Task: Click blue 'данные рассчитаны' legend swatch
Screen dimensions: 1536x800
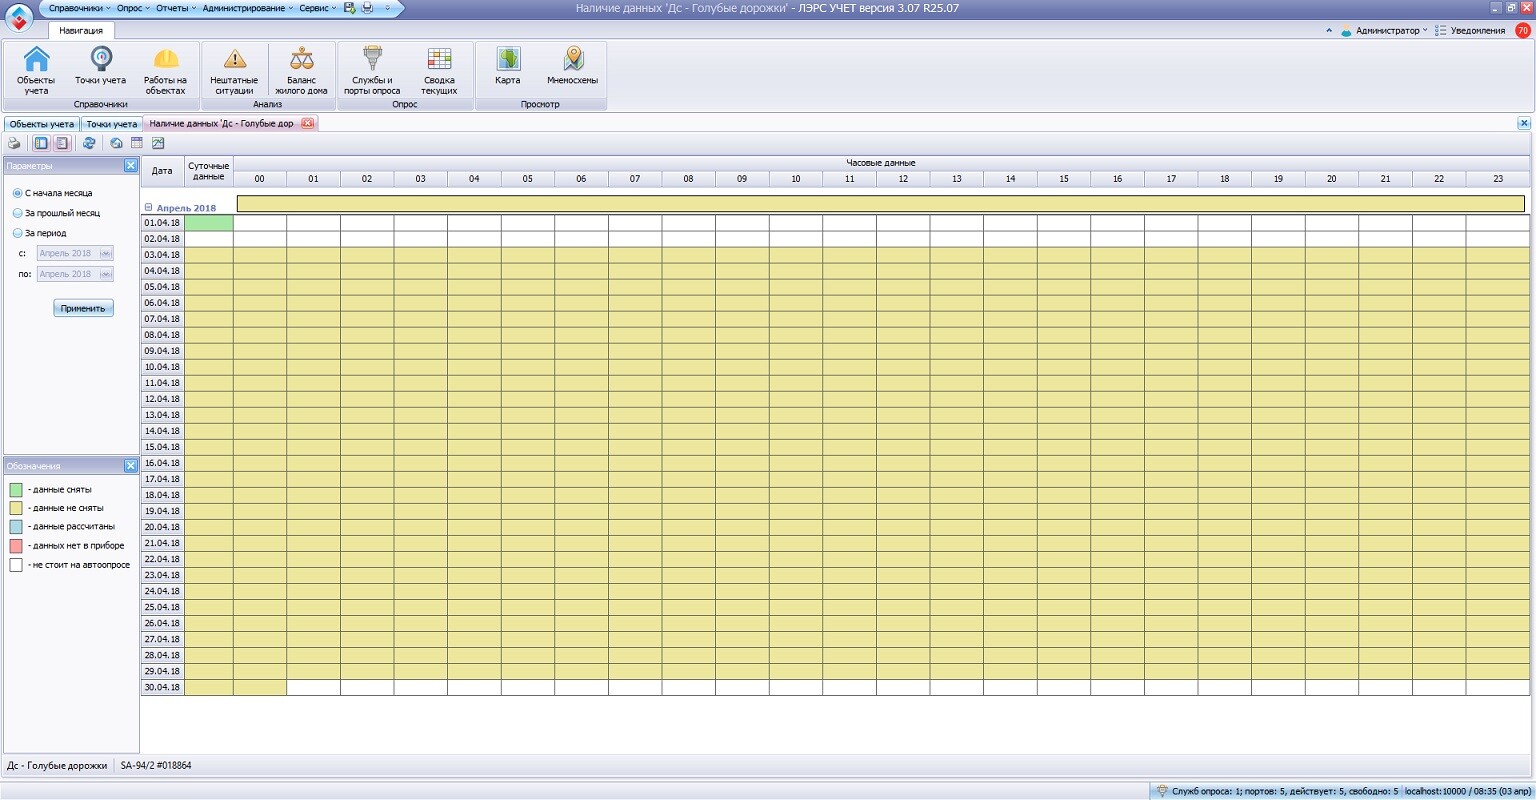Action: [16, 526]
